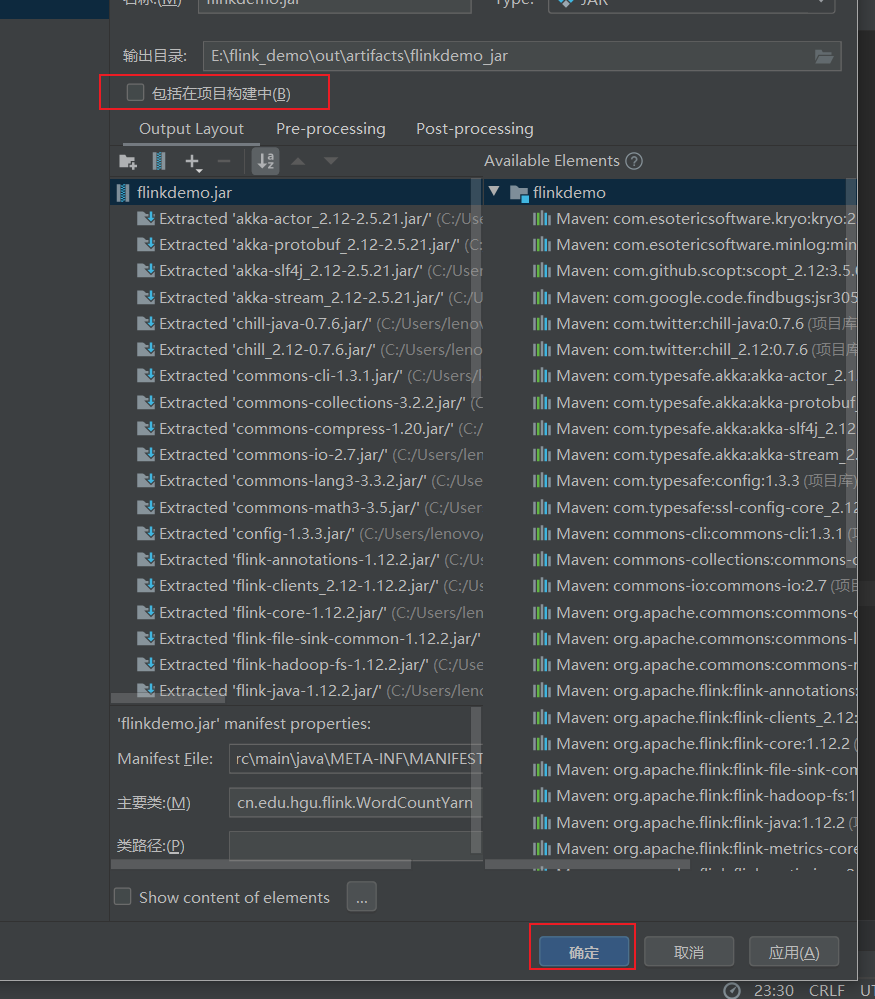Click library icon of Maven akka-slf4j entry
Image resolution: width=875 pixels, height=999 pixels.
[x=542, y=429]
